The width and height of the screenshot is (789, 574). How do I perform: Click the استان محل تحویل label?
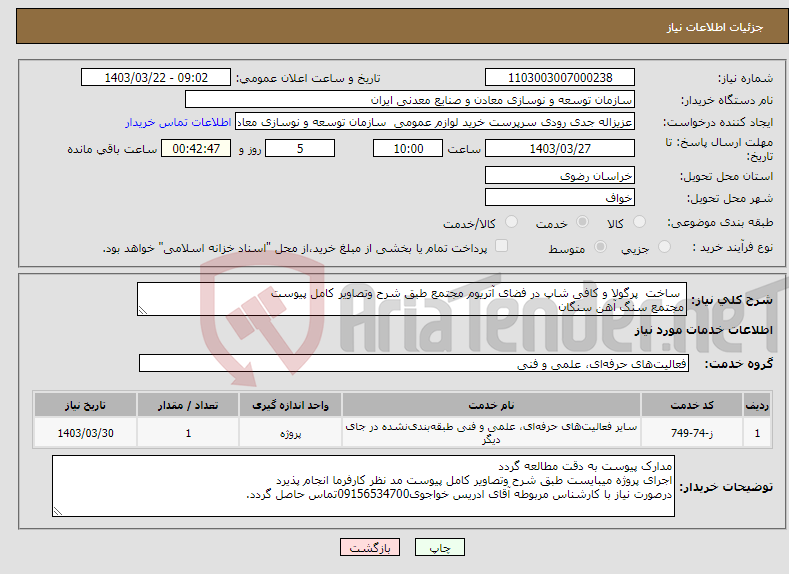[x=727, y=176]
